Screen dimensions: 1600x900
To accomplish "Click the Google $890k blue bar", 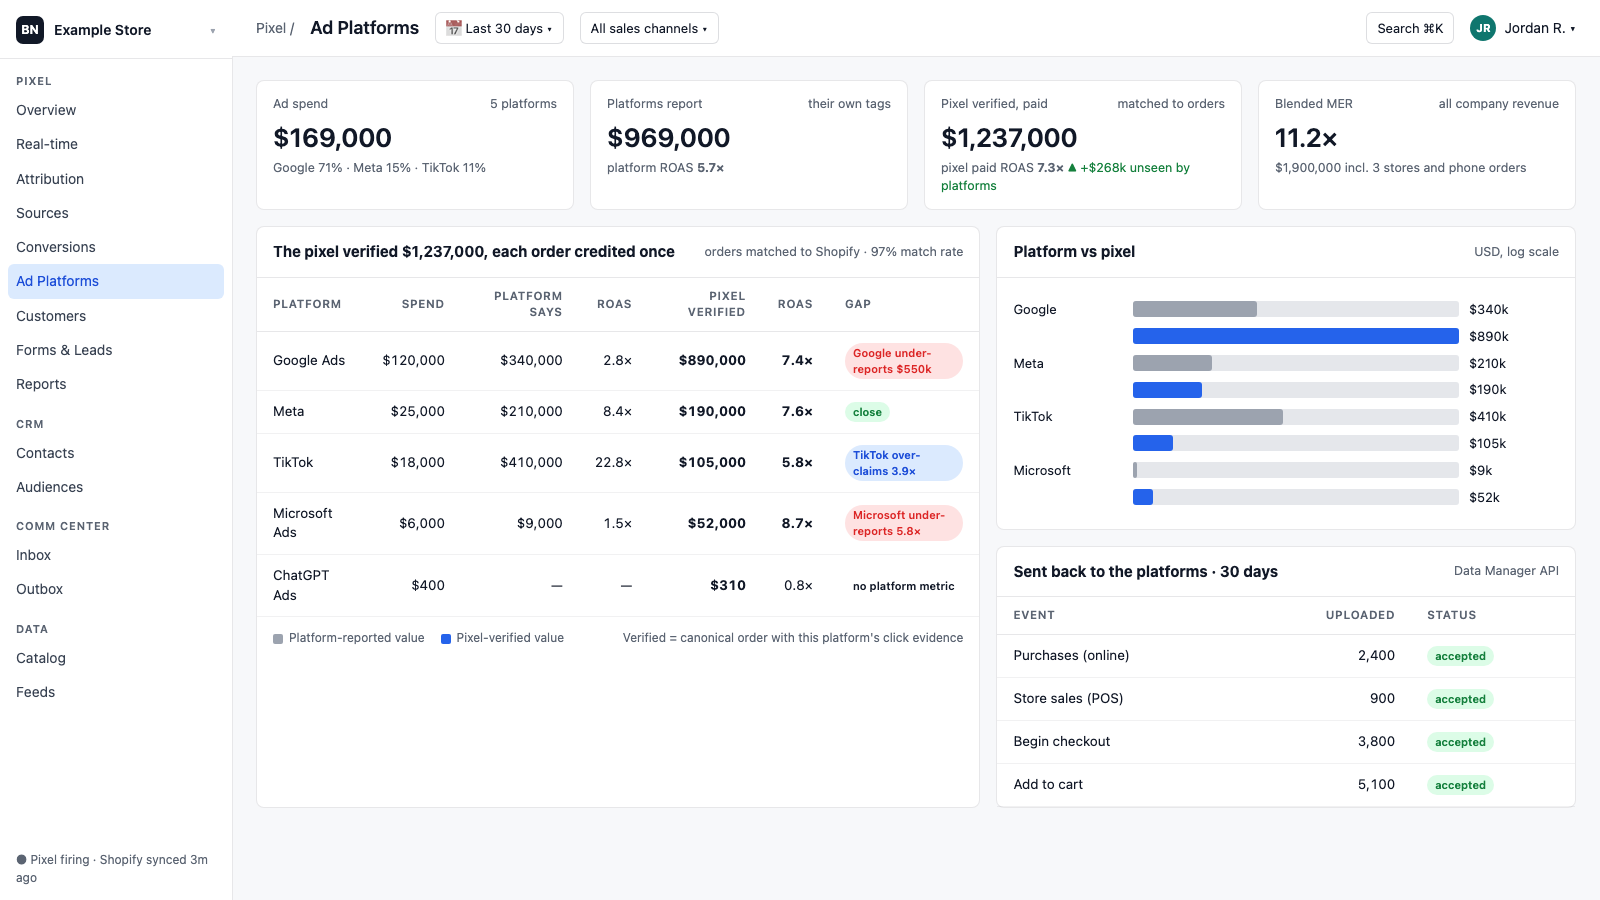I will [1295, 336].
